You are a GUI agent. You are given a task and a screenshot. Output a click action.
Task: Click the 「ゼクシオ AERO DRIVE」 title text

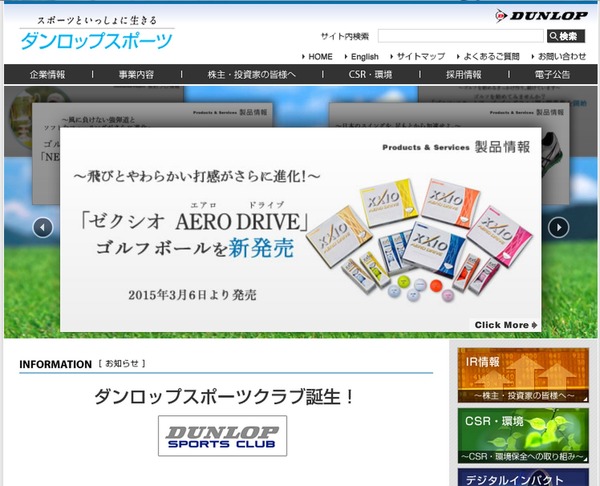(194, 222)
